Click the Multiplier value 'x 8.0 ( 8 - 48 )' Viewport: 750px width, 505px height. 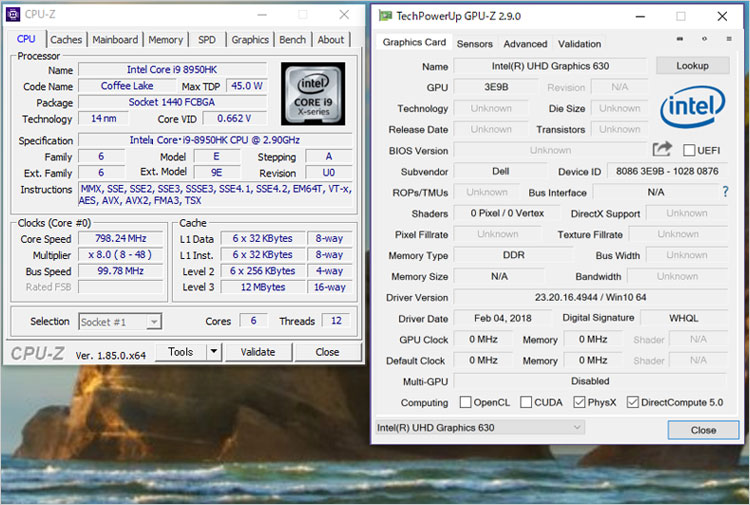coord(121,254)
